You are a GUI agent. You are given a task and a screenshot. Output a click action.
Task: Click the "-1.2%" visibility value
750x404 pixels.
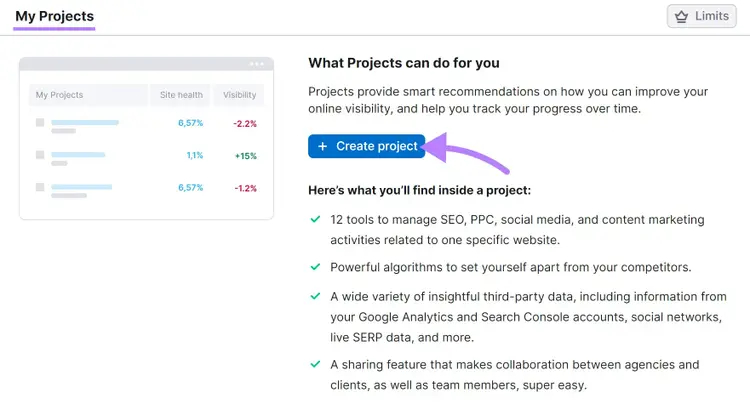coord(245,188)
